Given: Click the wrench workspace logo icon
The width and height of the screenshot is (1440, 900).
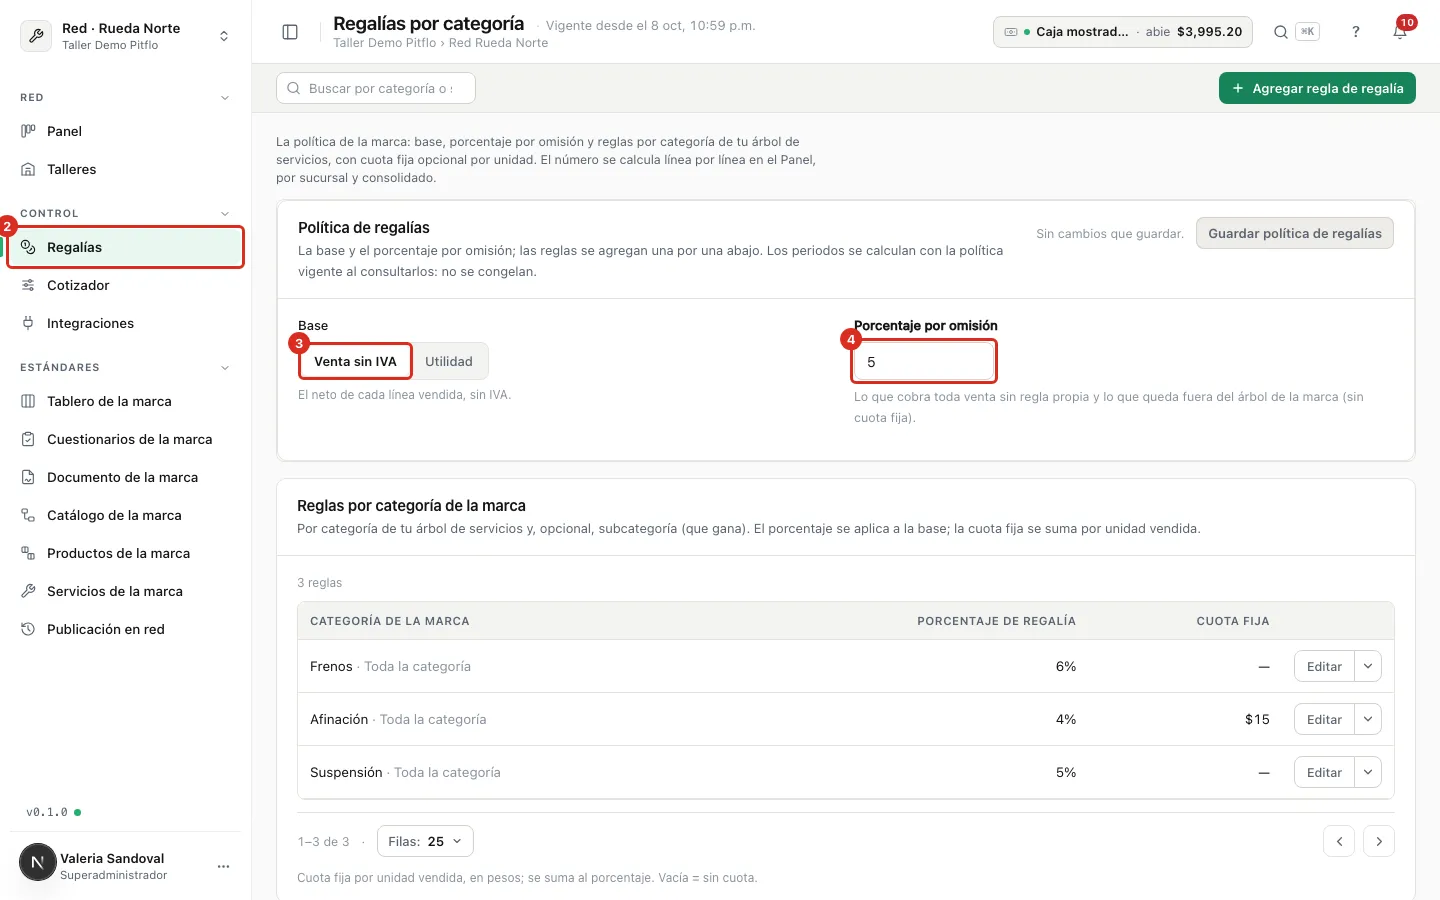Looking at the screenshot, I should click(x=36, y=36).
